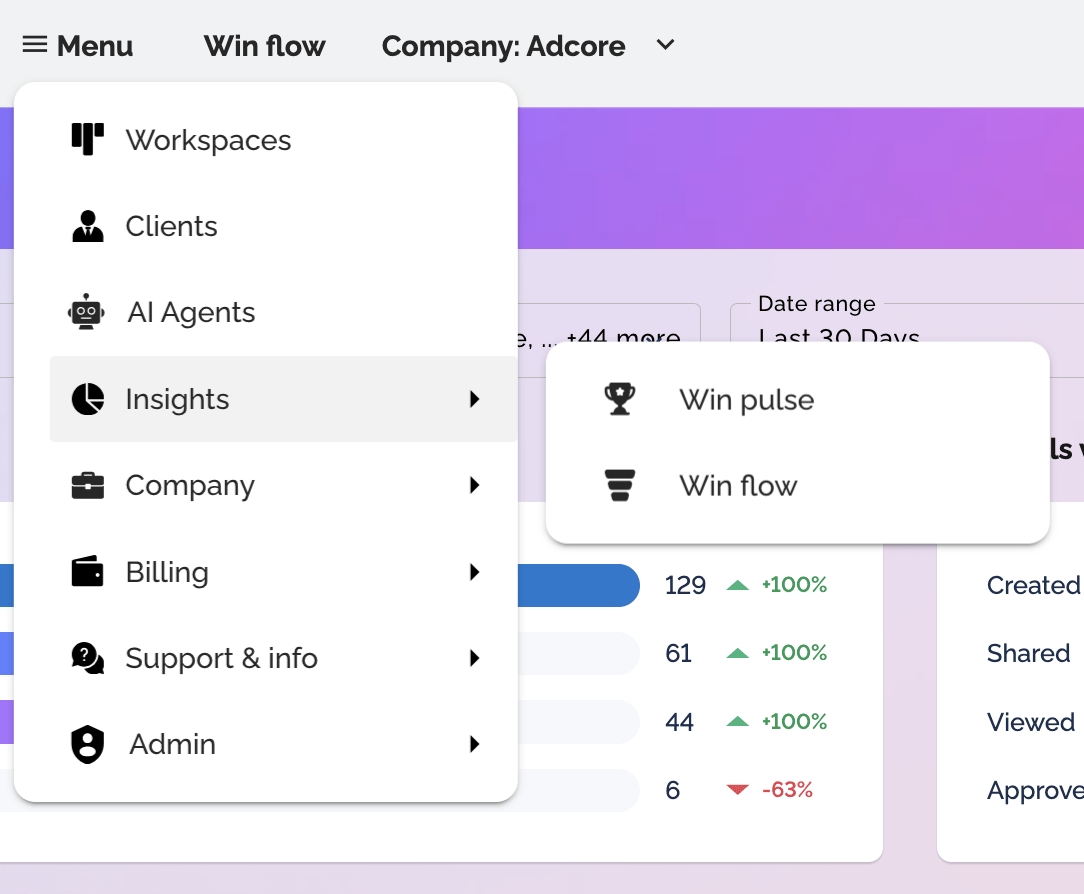Click the Company briefcase icon
This screenshot has height=894, width=1084.
88,486
